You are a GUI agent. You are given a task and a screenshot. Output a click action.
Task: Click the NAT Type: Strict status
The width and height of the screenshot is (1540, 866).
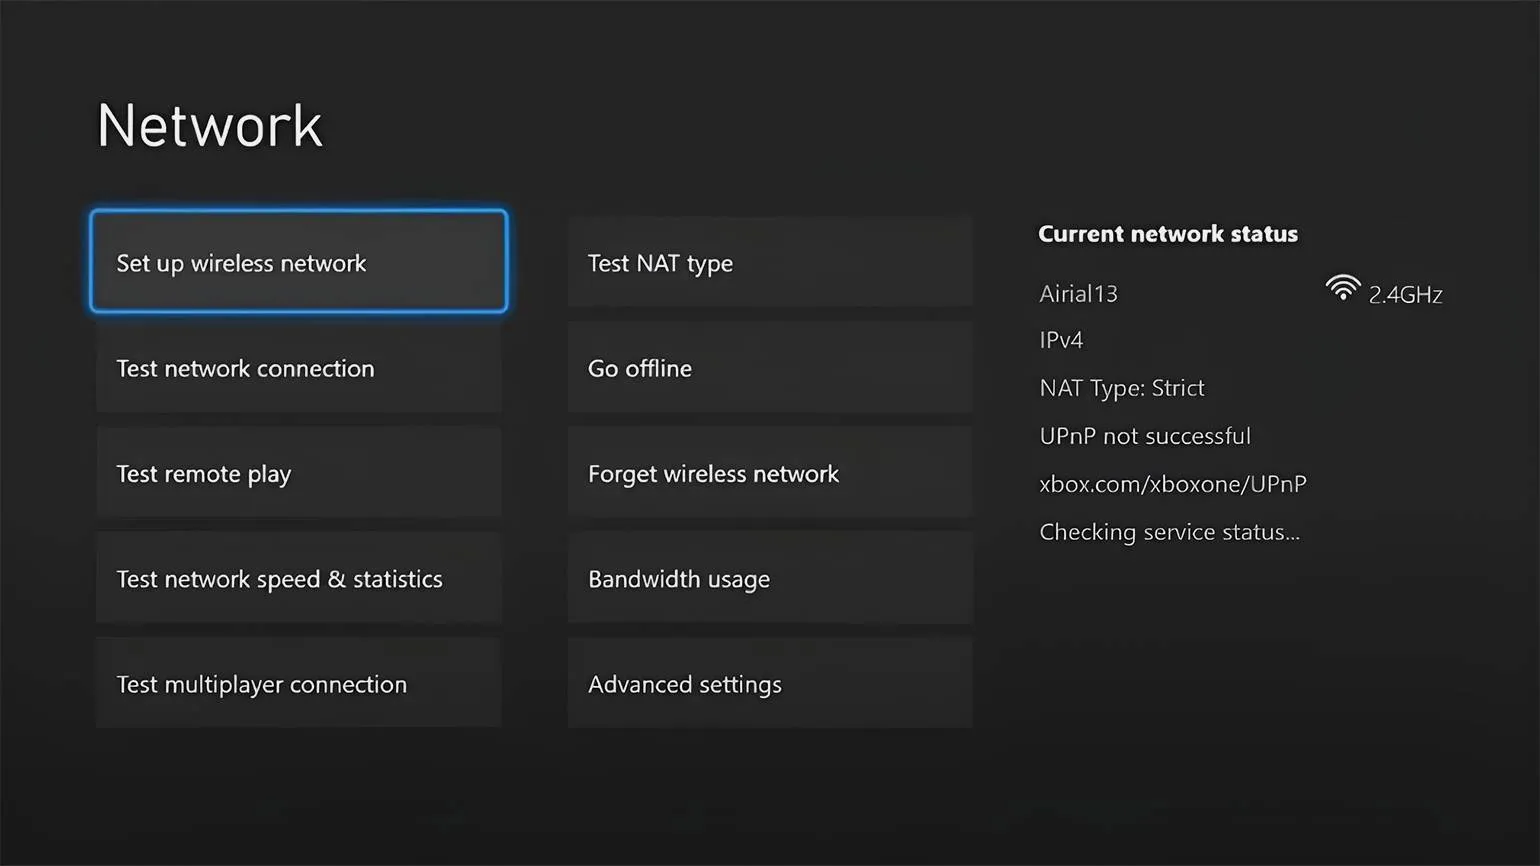point(1121,388)
